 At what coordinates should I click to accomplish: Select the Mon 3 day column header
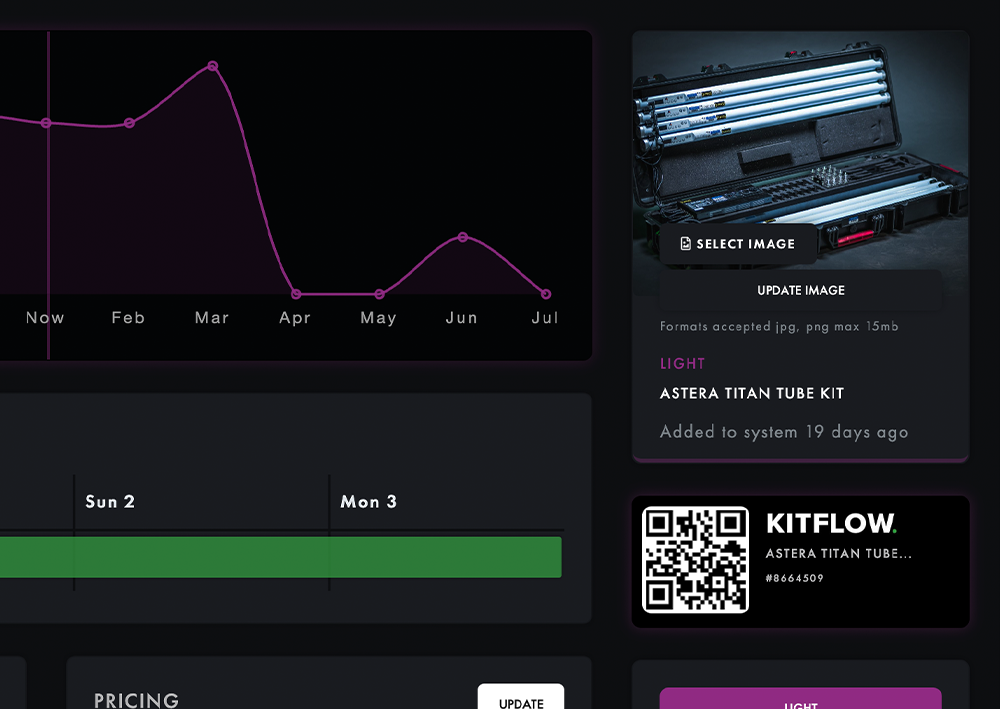pyautogui.click(x=368, y=502)
